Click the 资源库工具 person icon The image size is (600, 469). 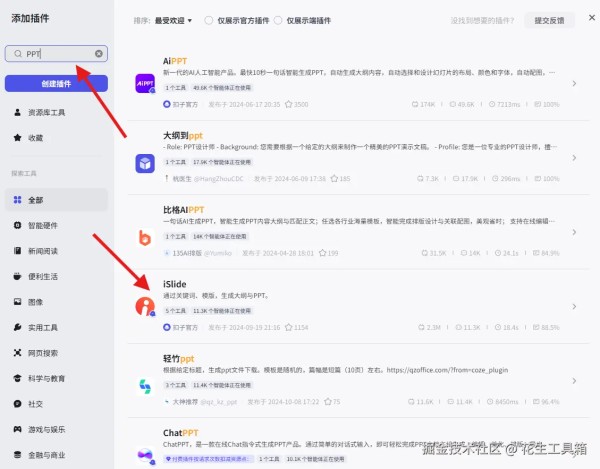(x=17, y=112)
